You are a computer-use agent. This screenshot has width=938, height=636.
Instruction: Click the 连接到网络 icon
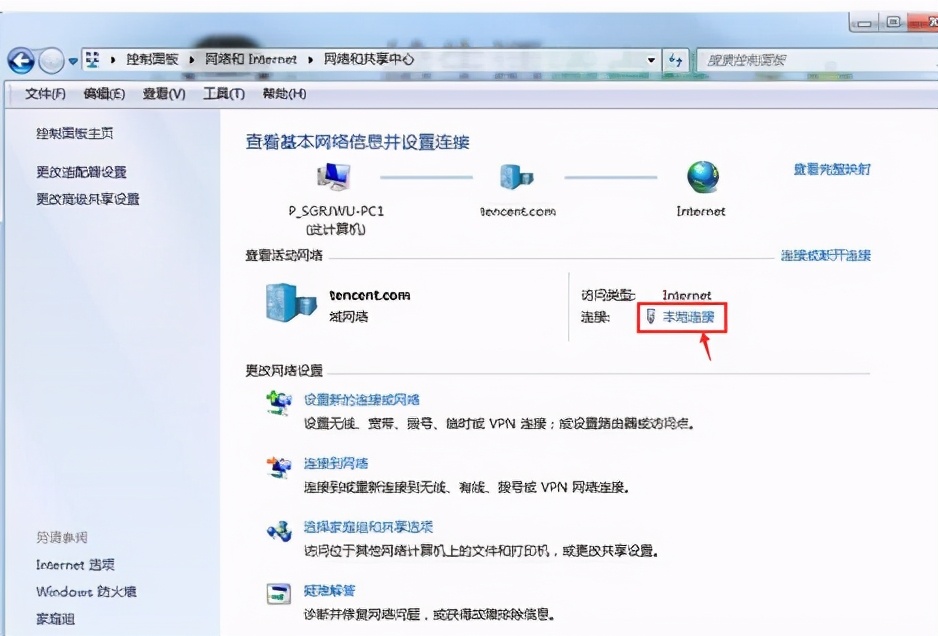(279, 463)
